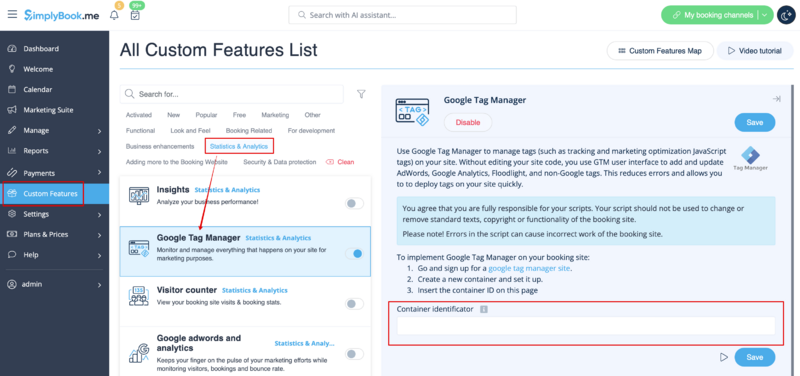
Task: Click the Calendar sidebar icon
Action: pyautogui.click(x=12, y=89)
